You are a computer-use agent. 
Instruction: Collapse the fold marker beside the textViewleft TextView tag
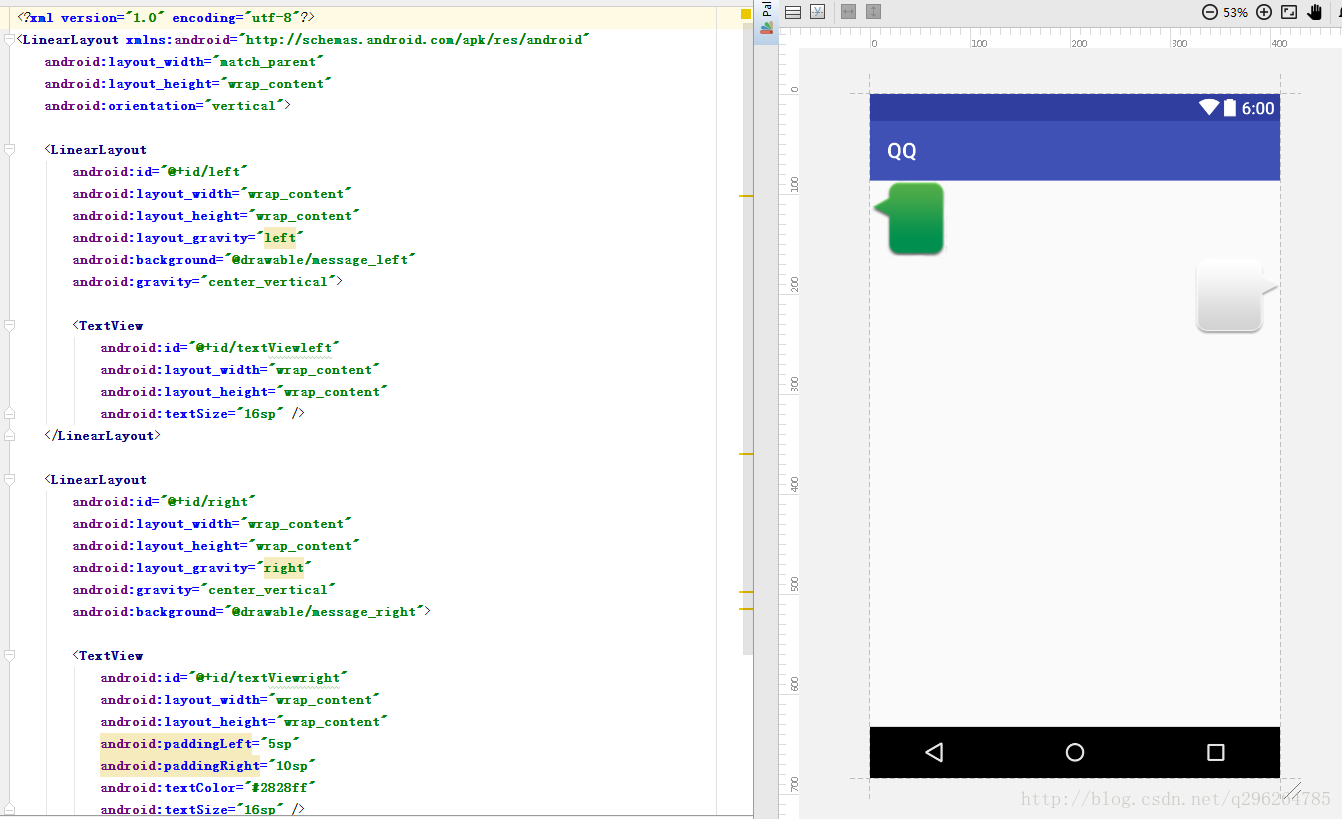click(x=9, y=326)
